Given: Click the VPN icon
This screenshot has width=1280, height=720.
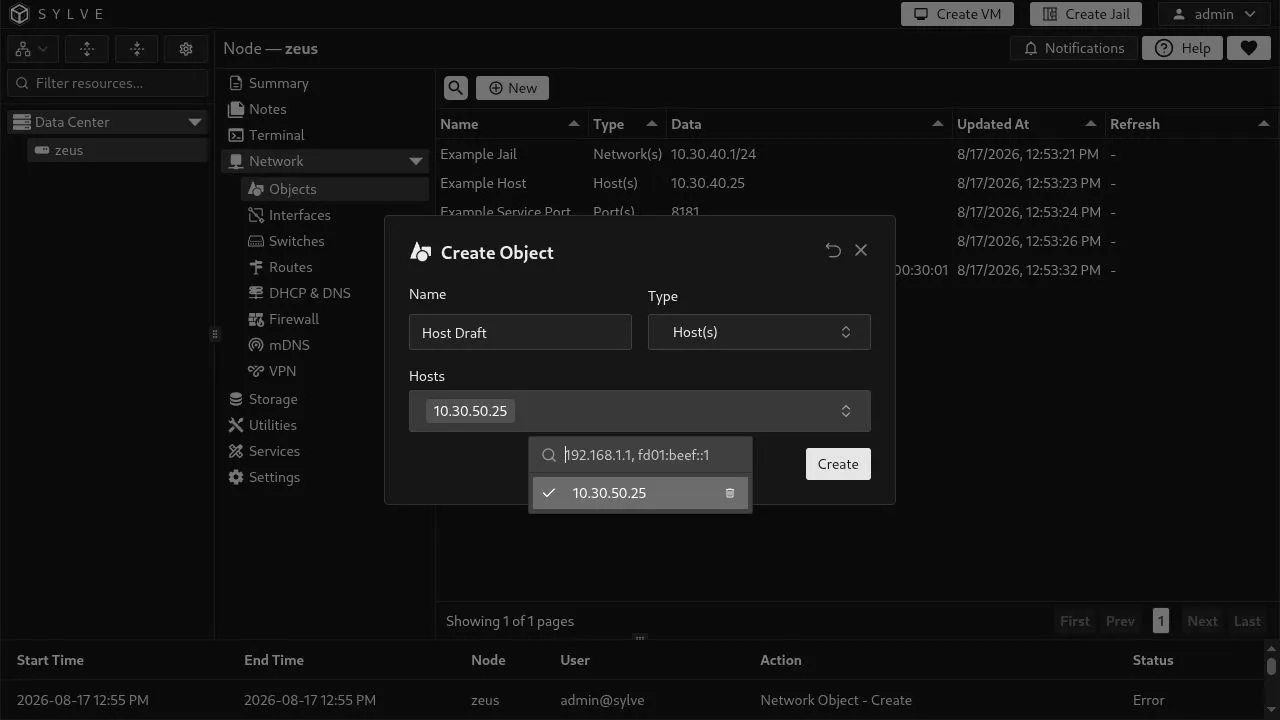Looking at the screenshot, I should point(256,371).
